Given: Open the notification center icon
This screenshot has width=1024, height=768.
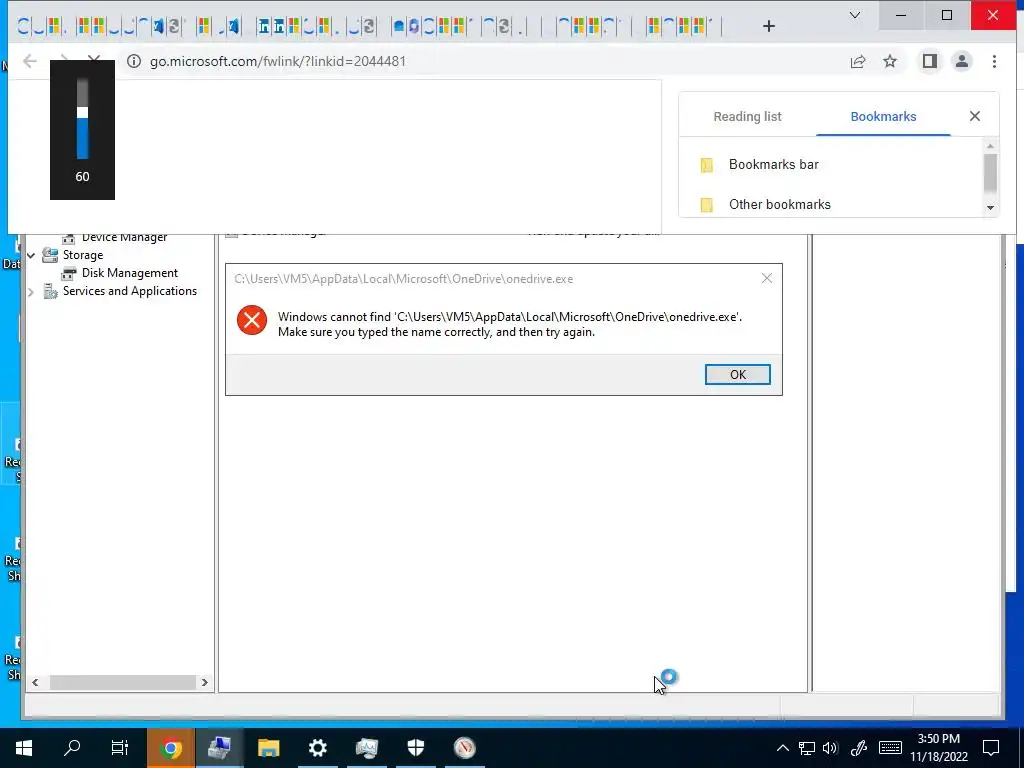Looking at the screenshot, I should (991, 748).
